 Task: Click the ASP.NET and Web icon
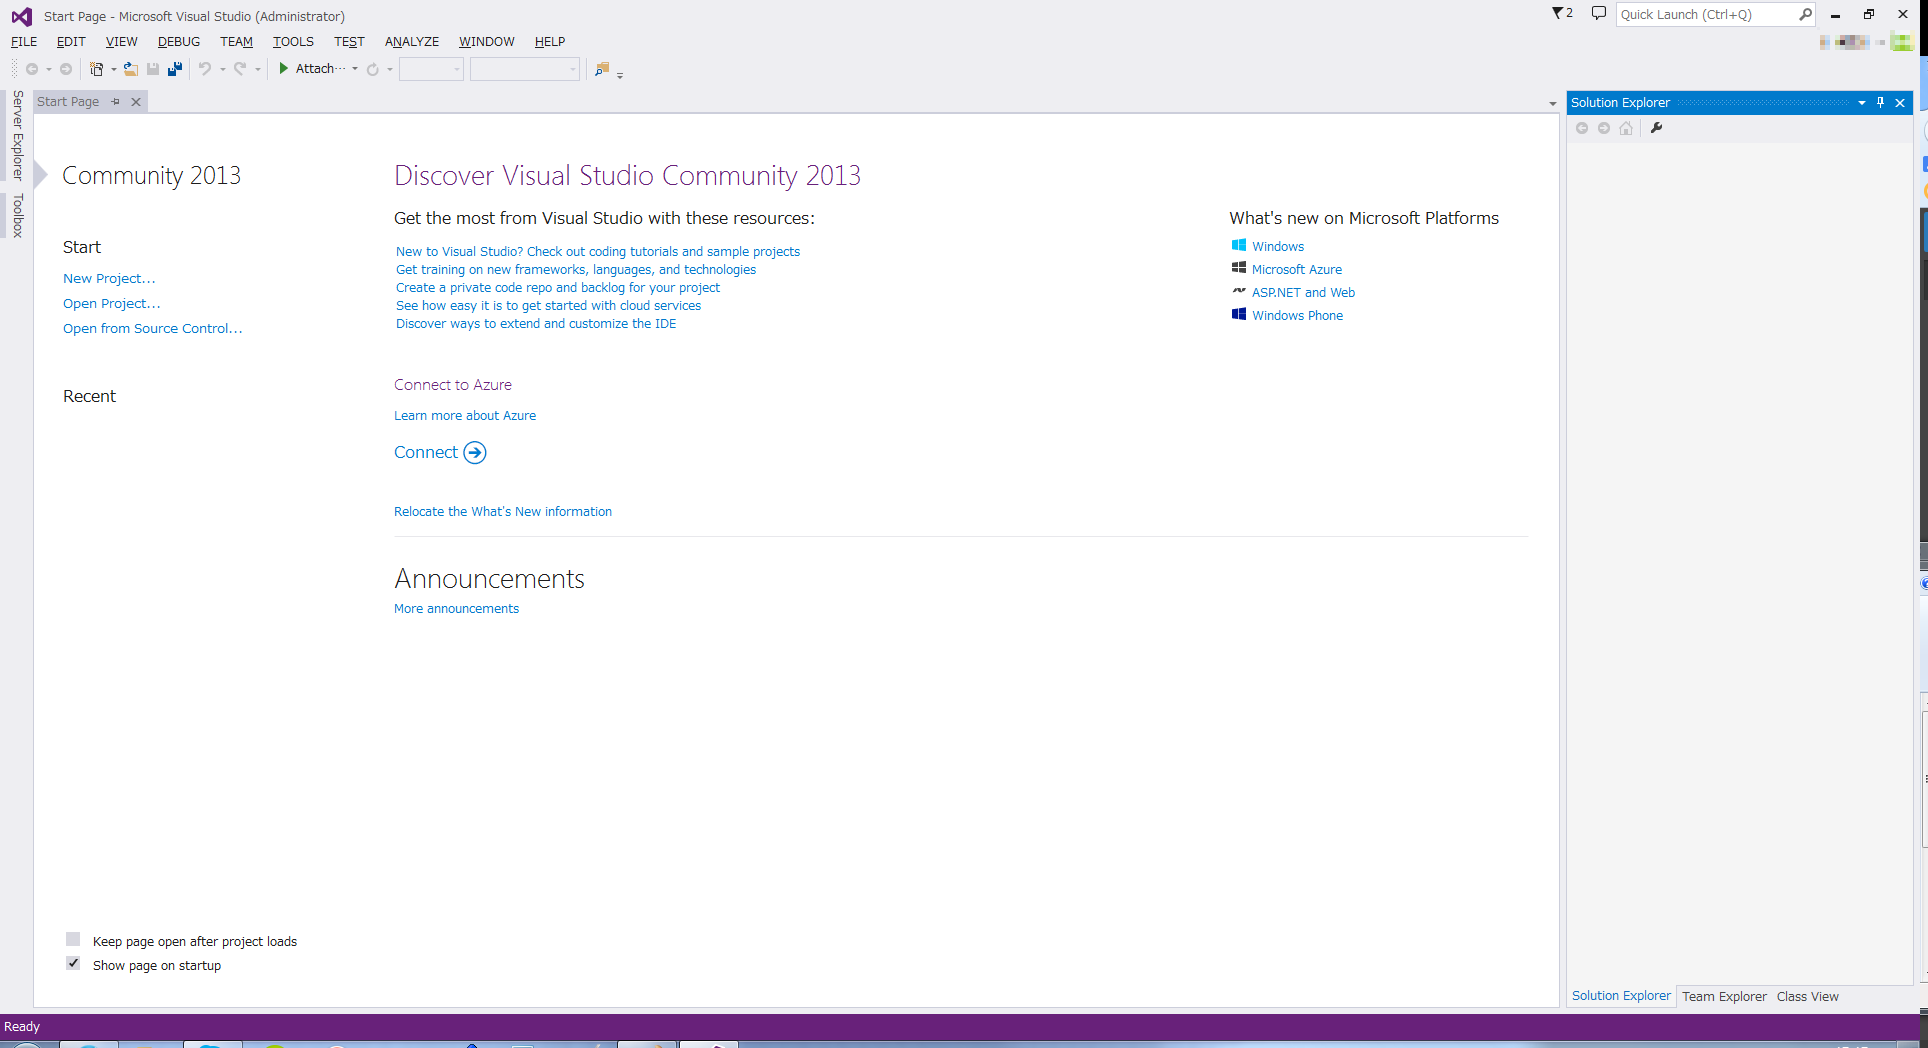tap(1239, 291)
